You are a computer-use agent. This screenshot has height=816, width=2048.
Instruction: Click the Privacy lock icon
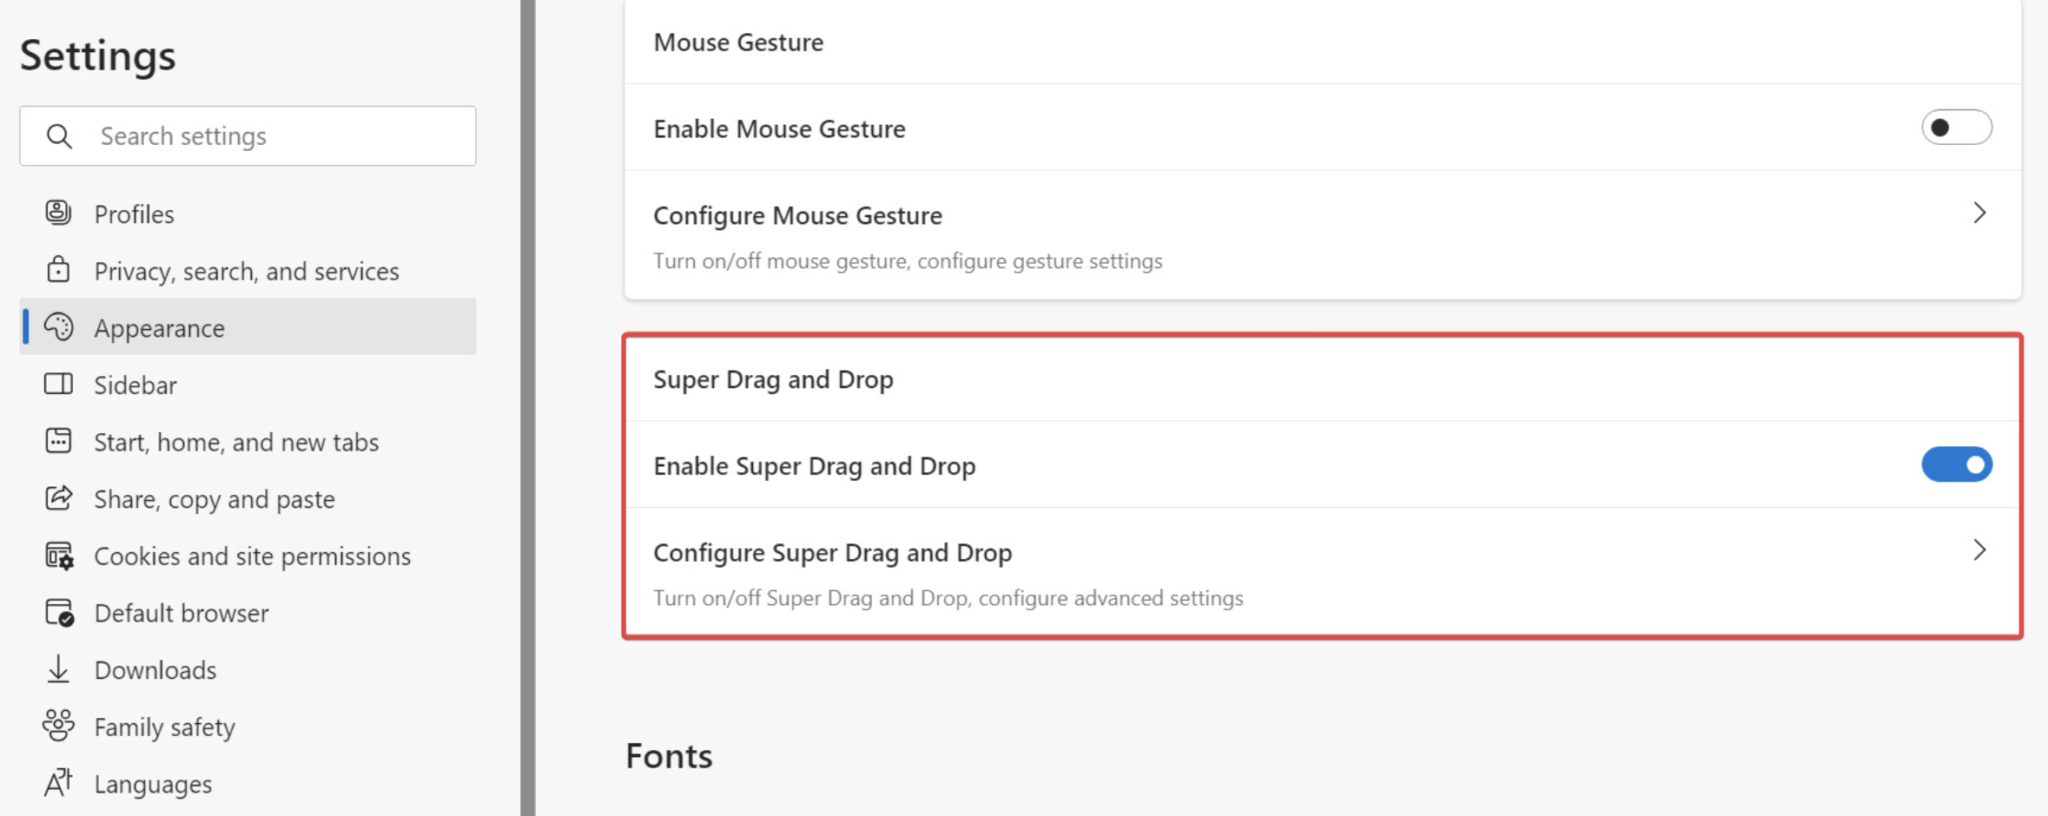(58, 270)
